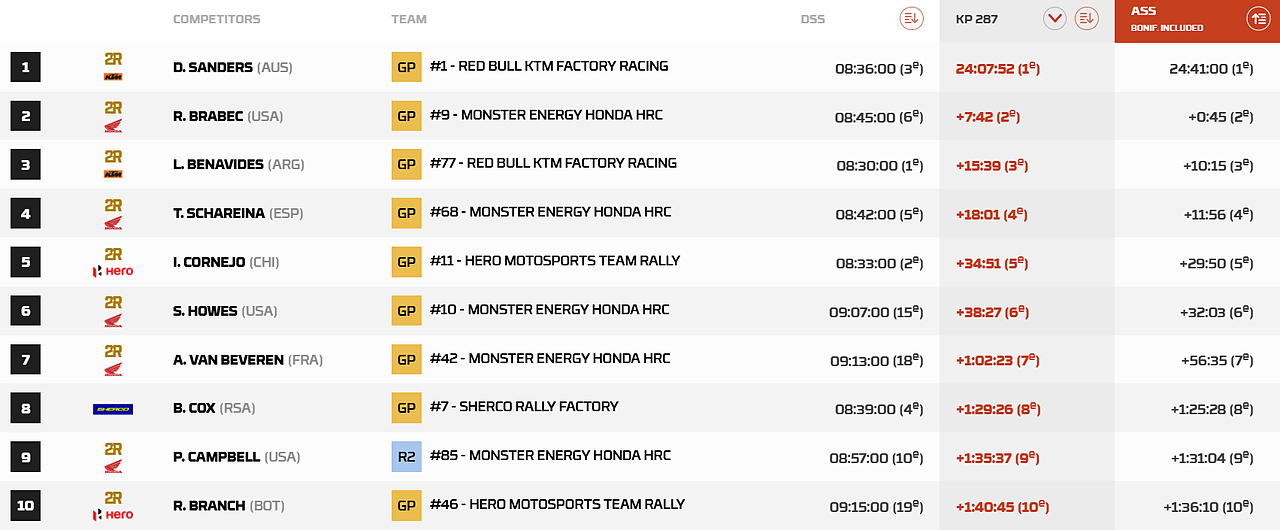Click DSS time 08:30:00 (1e)
The image size is (1280, 530).
879,165
